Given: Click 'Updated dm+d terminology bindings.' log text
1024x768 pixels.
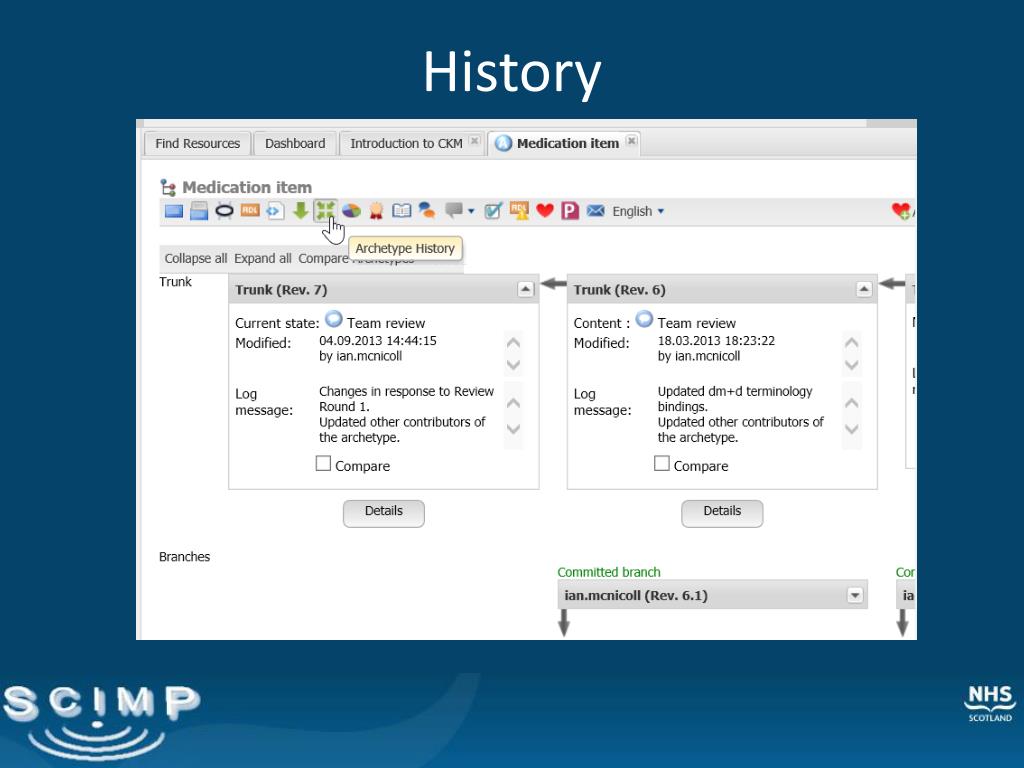Looking at the screenshot, I should click(735, 399).
